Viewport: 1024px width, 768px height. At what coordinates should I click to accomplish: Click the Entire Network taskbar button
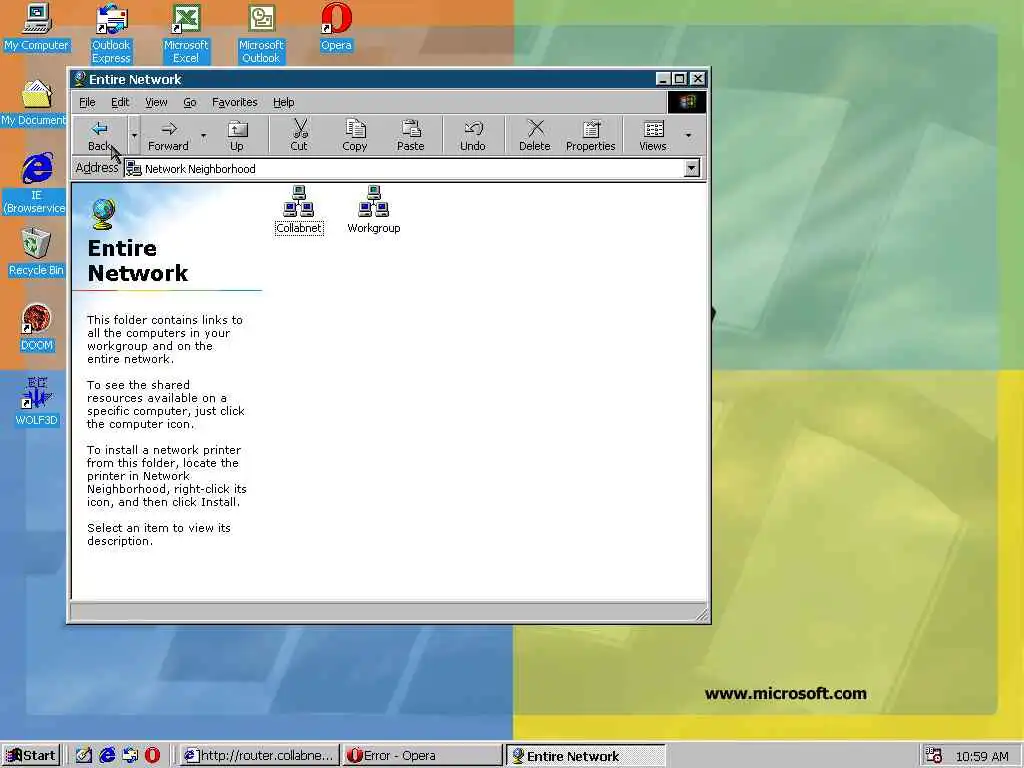click(x=586, y=756)
